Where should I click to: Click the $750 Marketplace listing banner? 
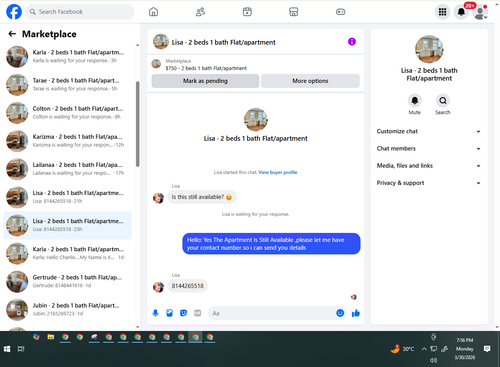pyautogui.click(x=255, y=65)
